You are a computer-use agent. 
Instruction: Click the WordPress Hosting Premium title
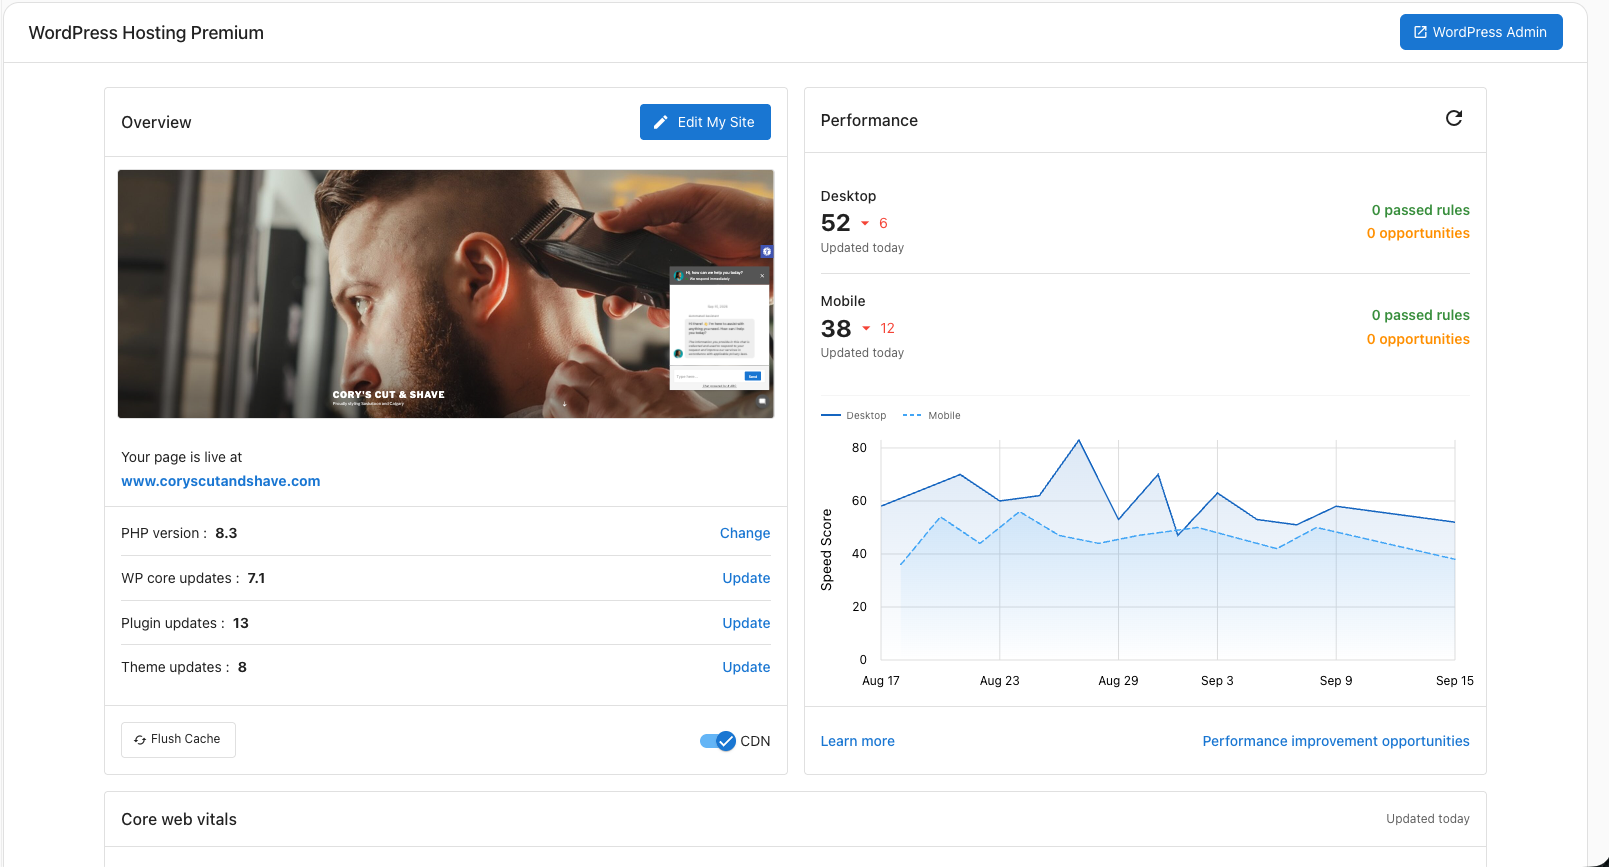coord(146,32)
